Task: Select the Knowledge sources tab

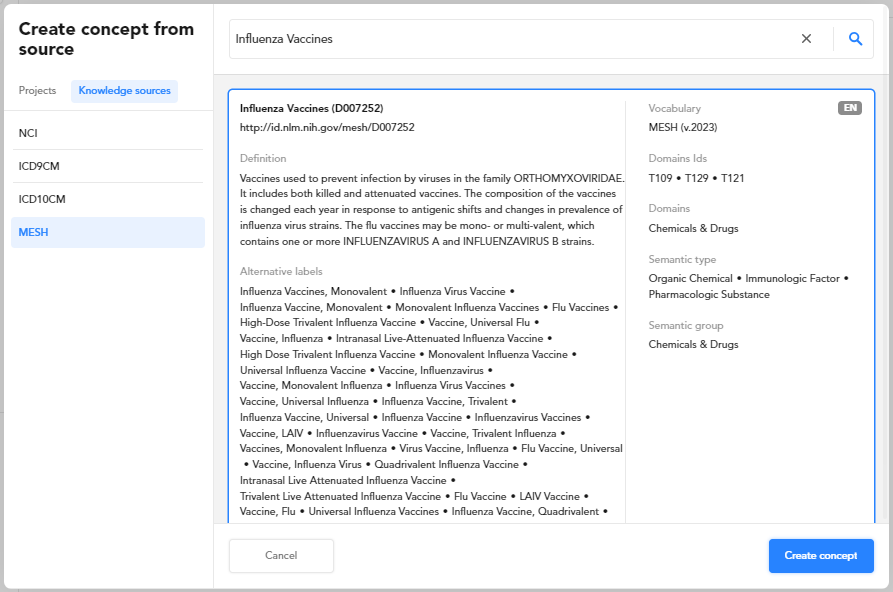Action: click(124, 91)
